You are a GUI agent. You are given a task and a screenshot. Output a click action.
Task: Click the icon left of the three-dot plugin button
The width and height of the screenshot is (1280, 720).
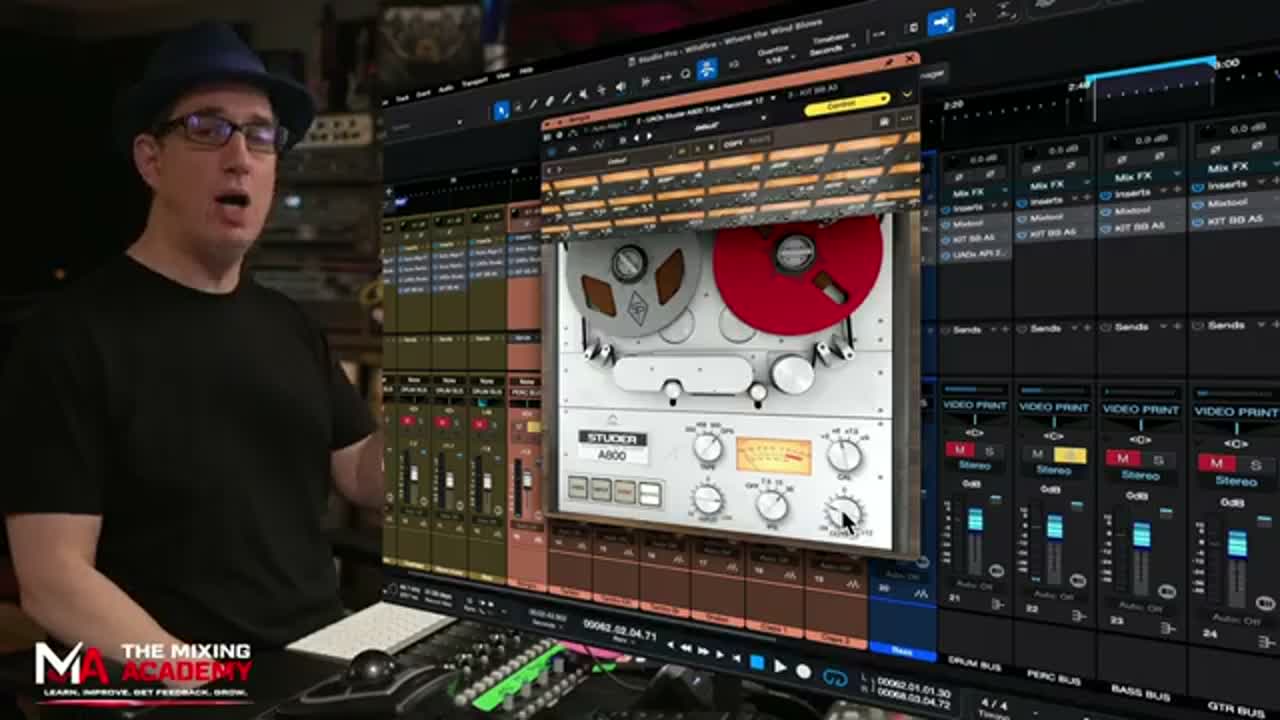[886, 122]
